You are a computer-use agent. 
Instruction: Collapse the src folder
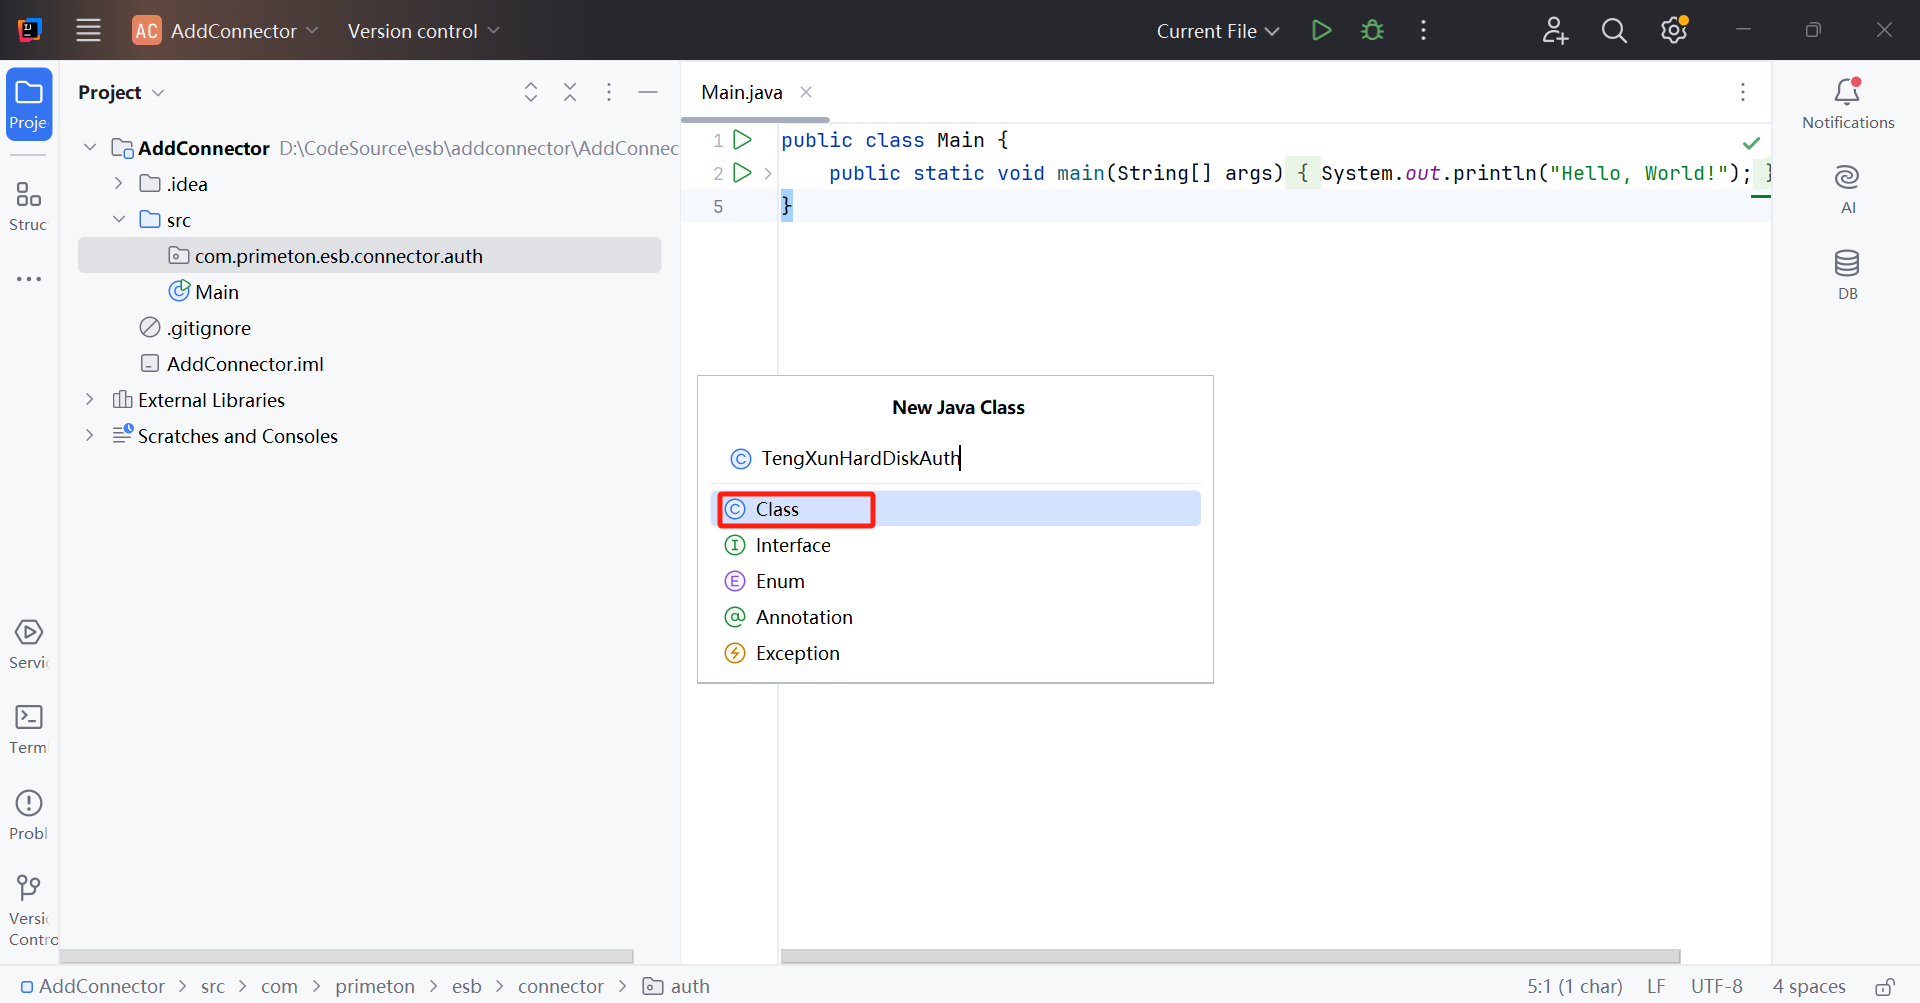coord(119,220)
